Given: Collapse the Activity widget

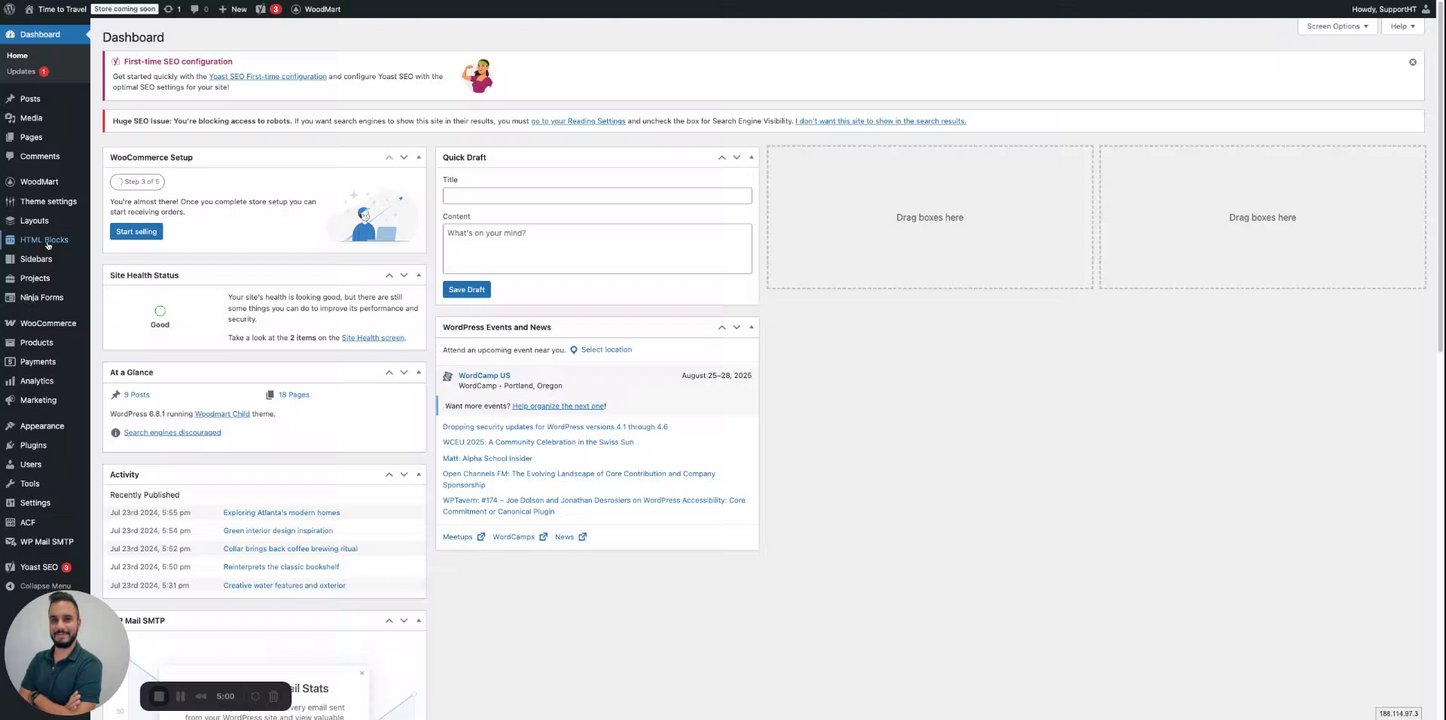Looking at the screenshot, I should pos(418,474).
